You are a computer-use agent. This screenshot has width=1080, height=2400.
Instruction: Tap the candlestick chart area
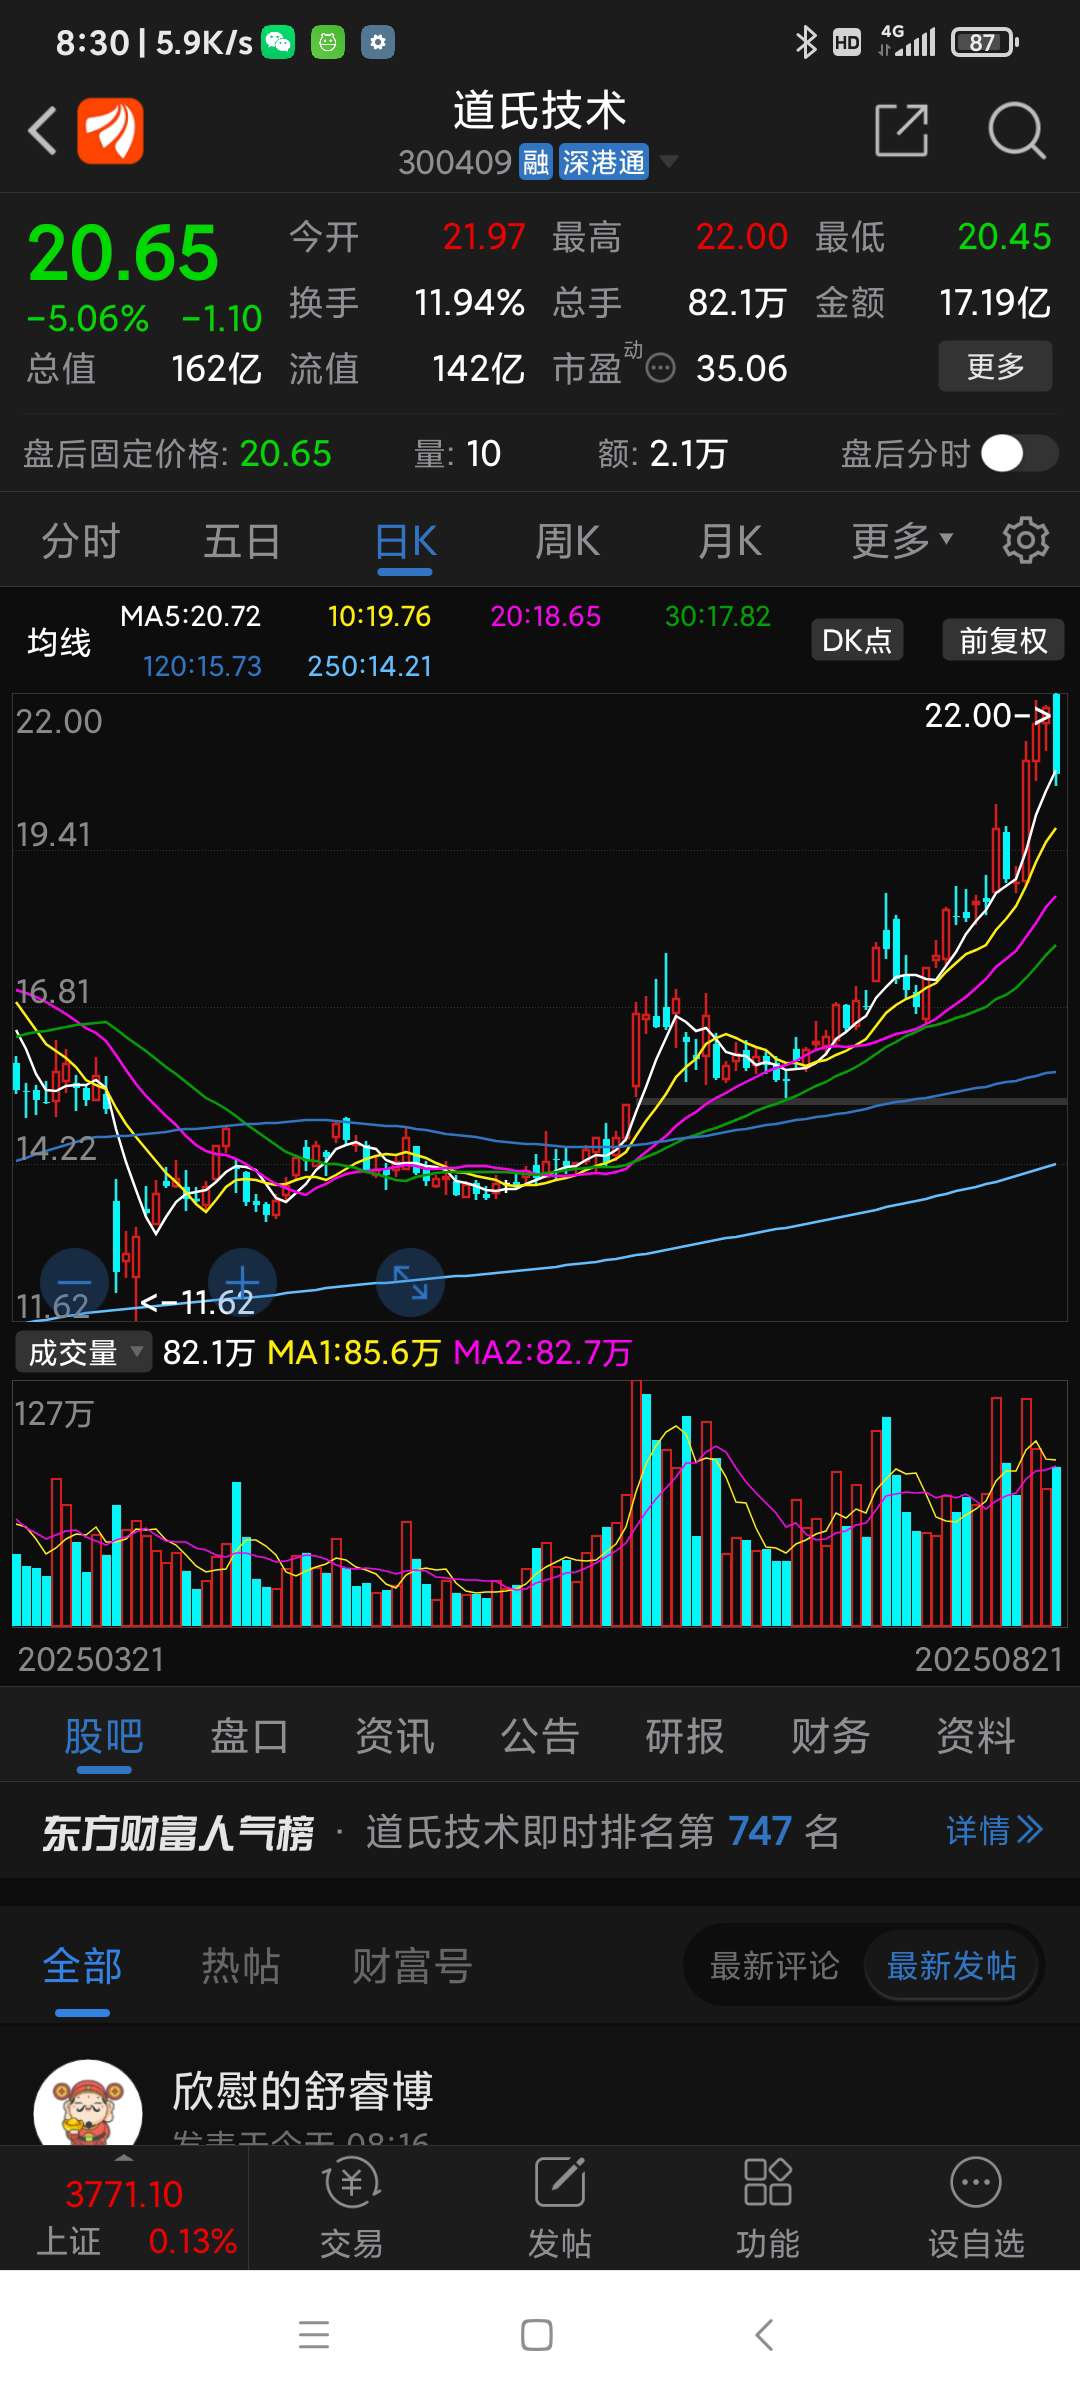point(540,1007)
